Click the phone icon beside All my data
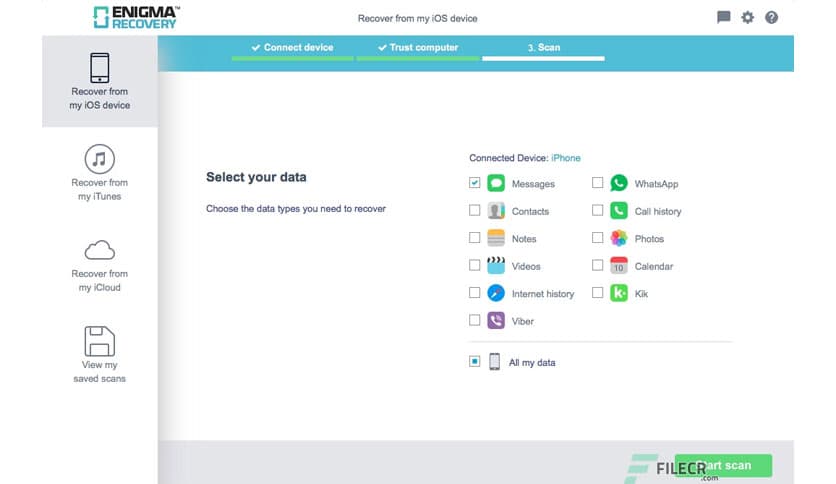Screen dimensions: 836x484 [494, 362]
